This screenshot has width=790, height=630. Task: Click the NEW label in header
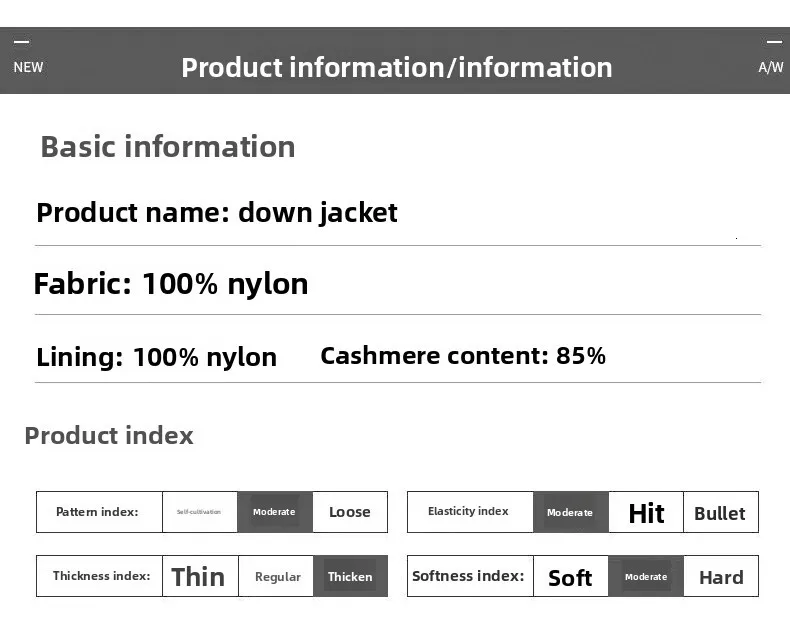click(28, 67)
